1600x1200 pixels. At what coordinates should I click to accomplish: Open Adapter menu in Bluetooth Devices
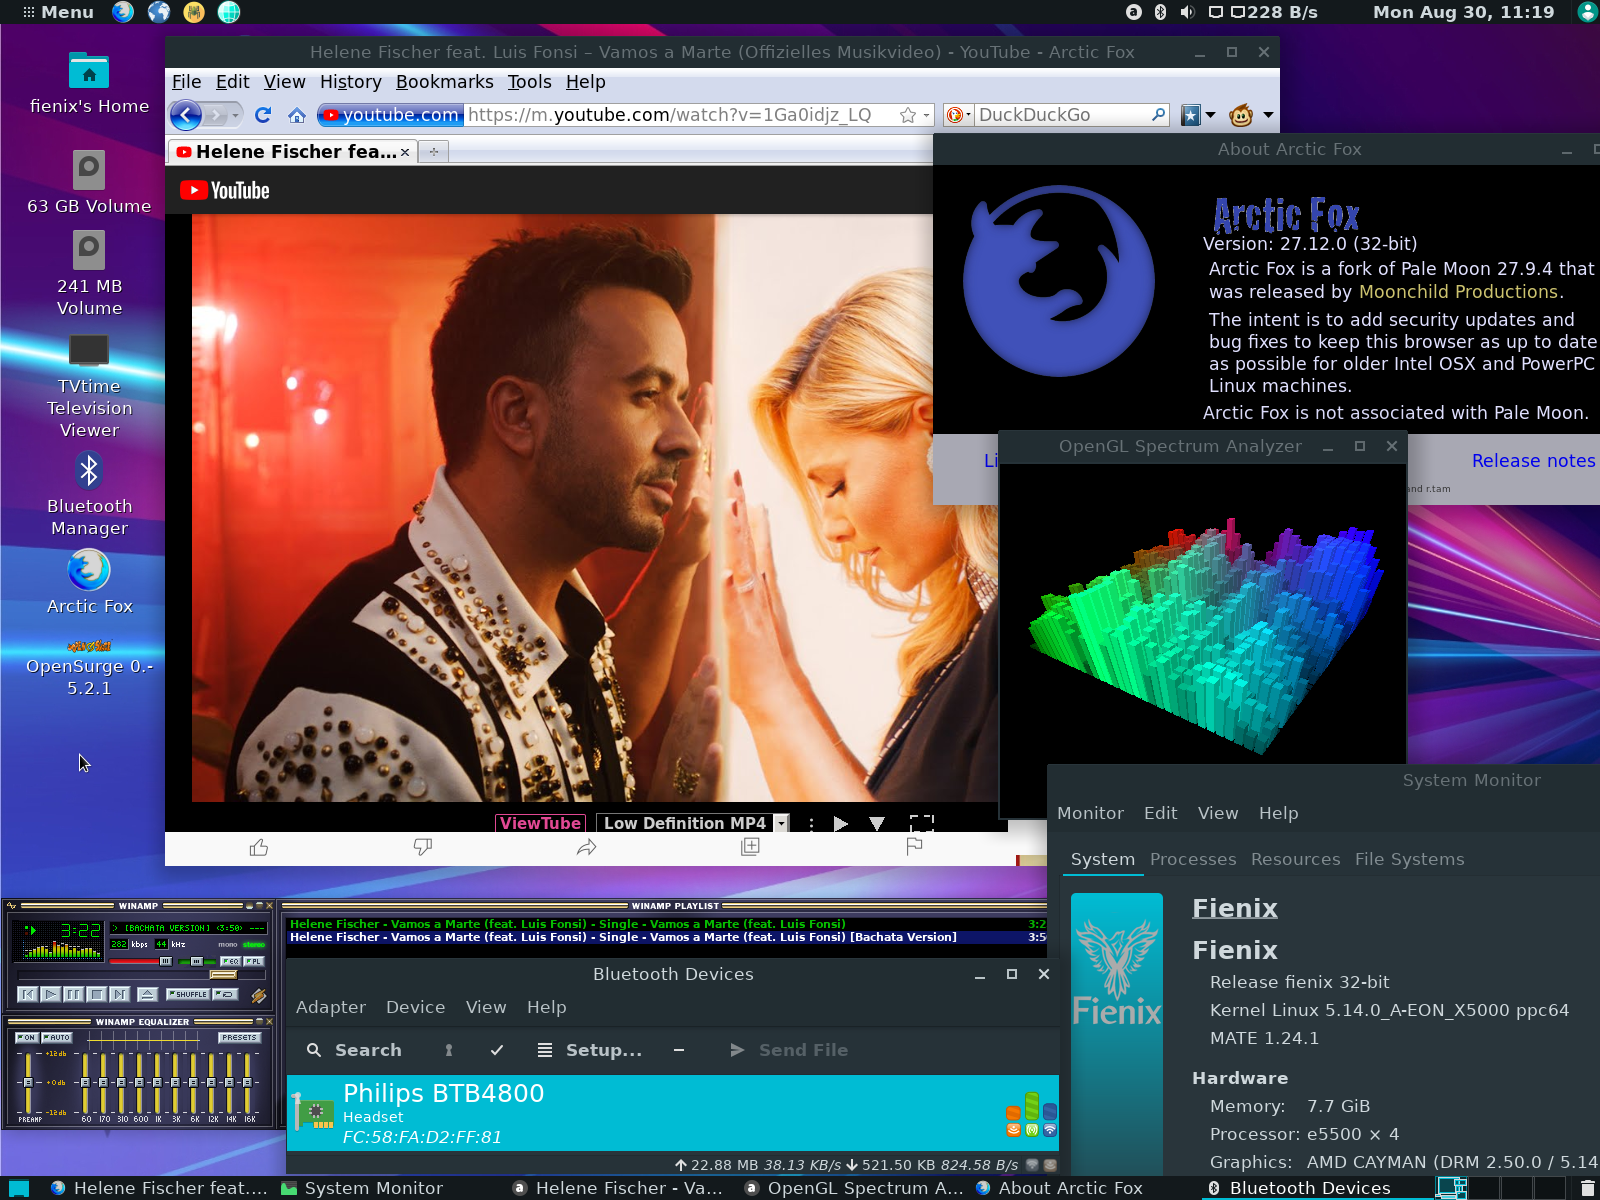coord(331,1008)
